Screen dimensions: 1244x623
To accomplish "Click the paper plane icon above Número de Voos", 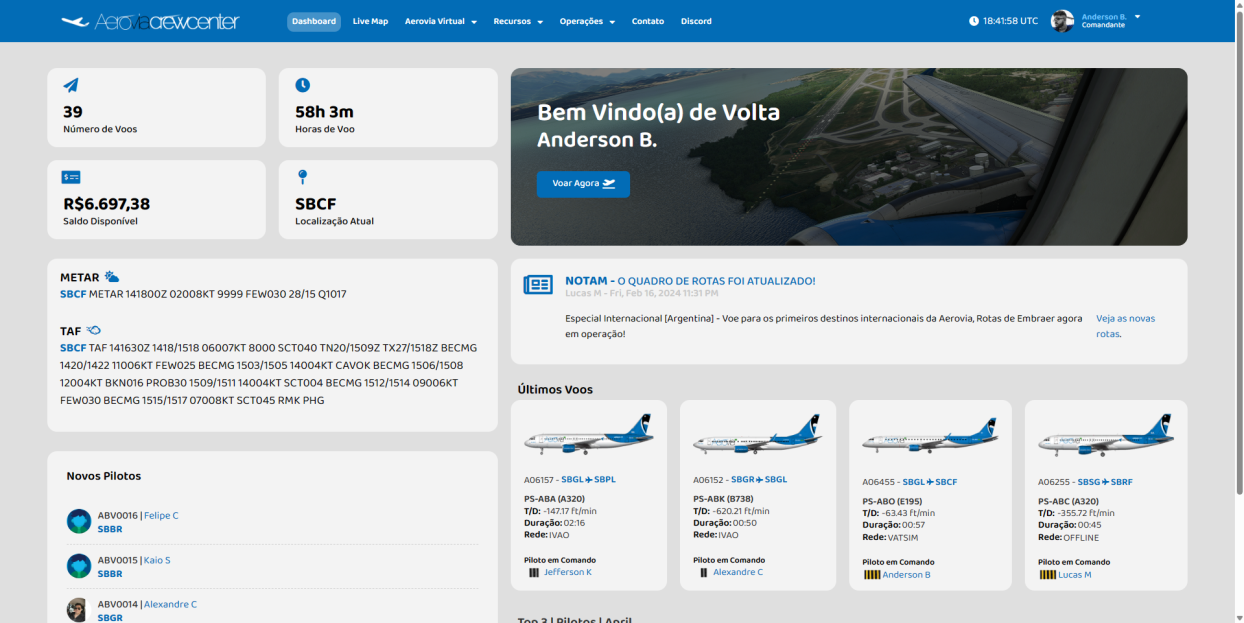I will [71, 86].
